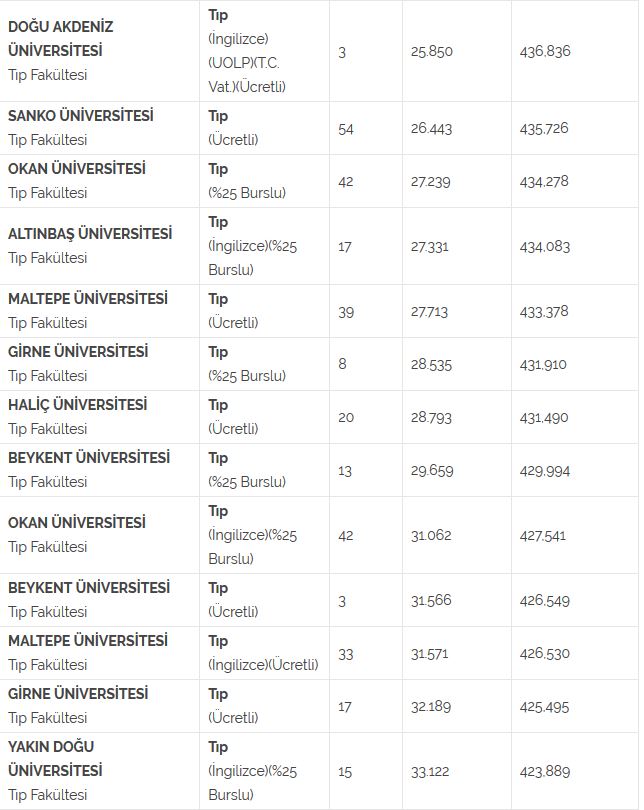Click YAKIN DOĞU ÜNİVERSİTESİ name
Viewport: 644px width, 810px height.
click(58, 758)
